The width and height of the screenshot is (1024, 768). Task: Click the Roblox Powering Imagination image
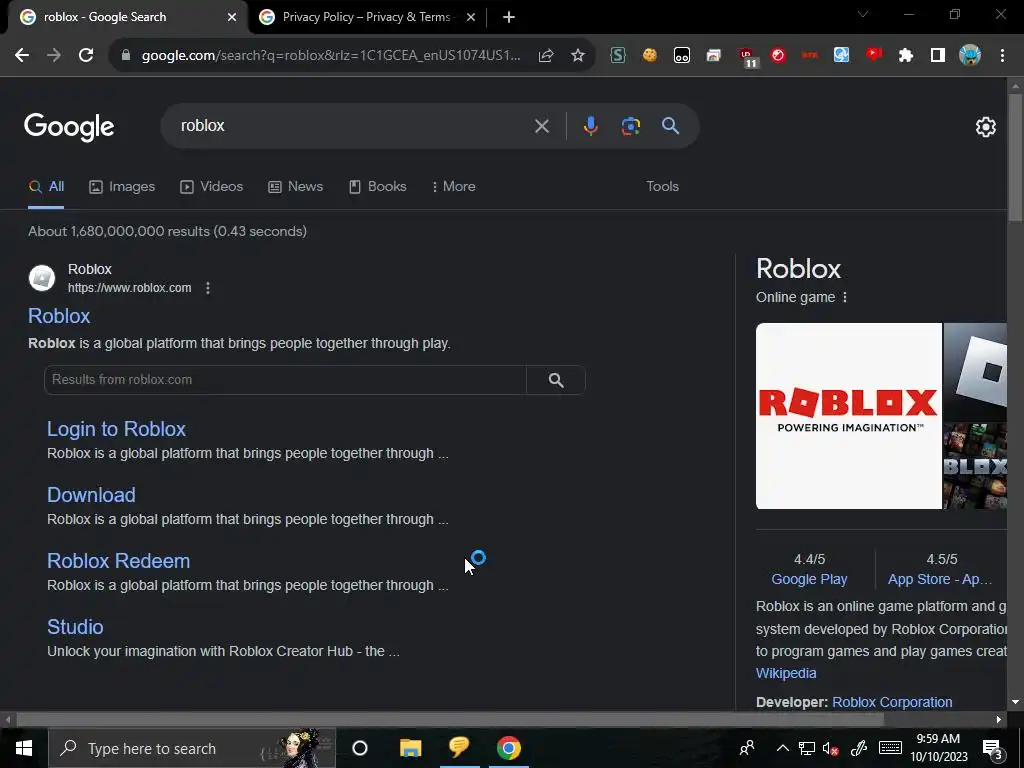point(848,416)
